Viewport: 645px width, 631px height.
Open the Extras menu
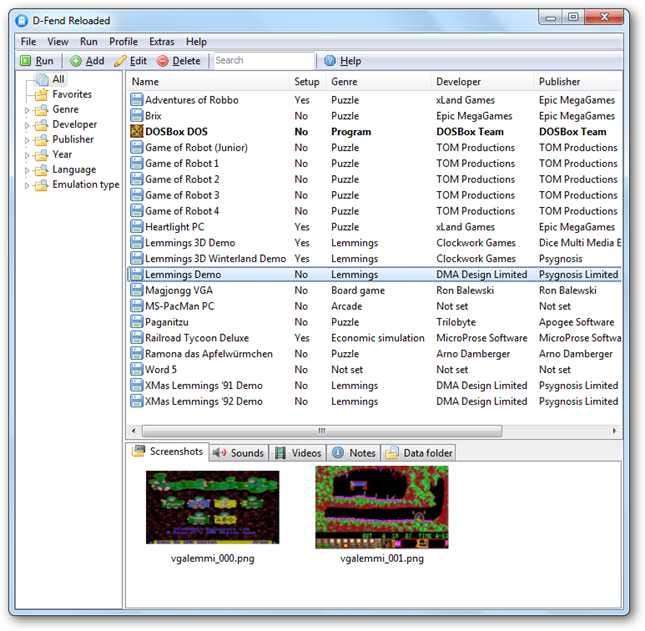(160, 42)
